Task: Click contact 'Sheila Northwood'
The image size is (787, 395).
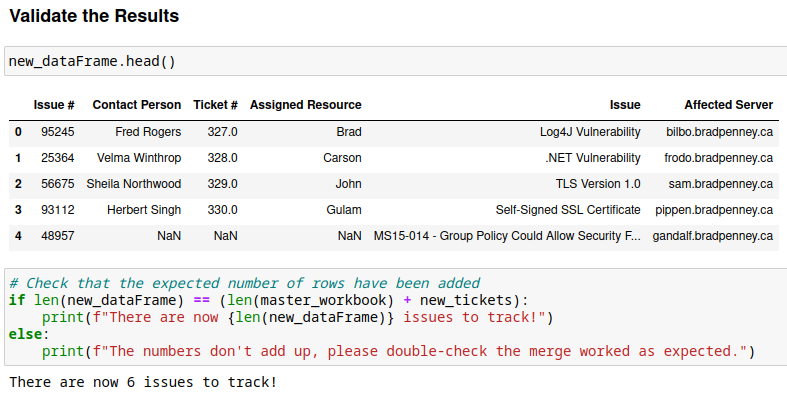Action: 134,184
